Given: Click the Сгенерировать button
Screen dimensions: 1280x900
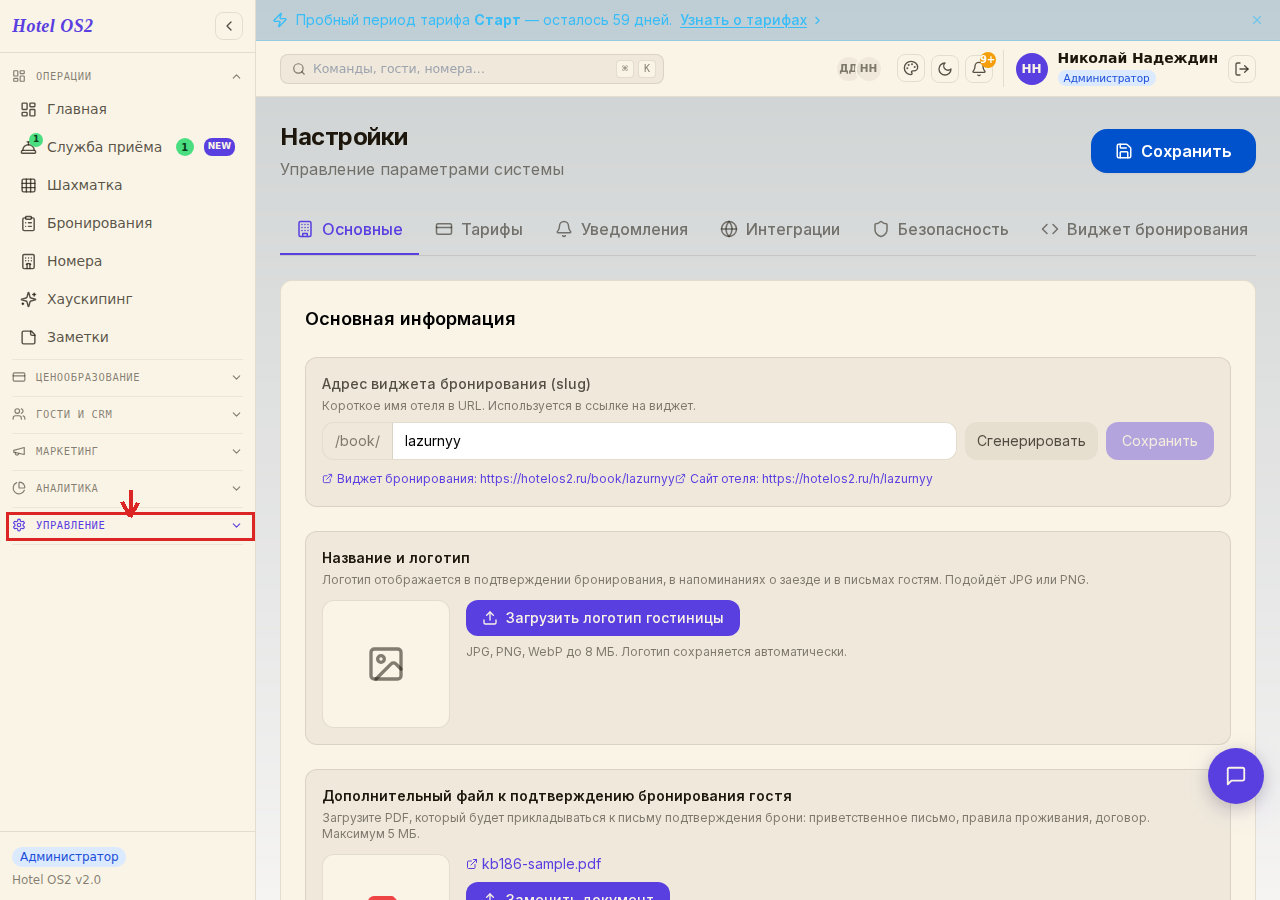Looking at the screenshot, I should [x=1031, y=441].
